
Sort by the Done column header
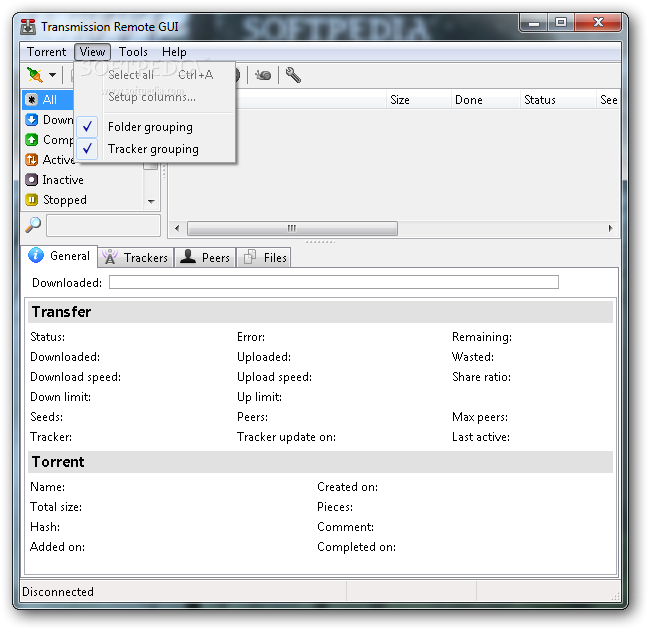[x=486, y=100]
